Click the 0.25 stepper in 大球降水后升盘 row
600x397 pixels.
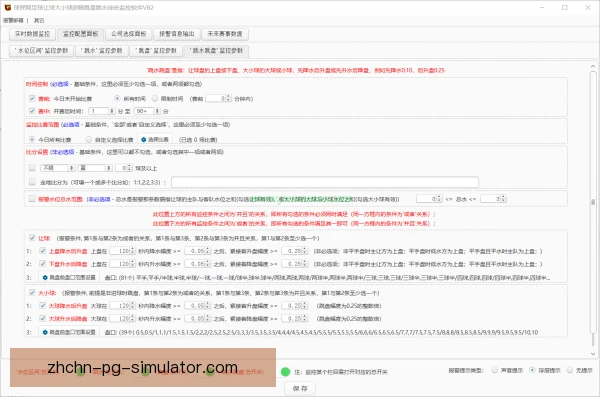(295, 306)
